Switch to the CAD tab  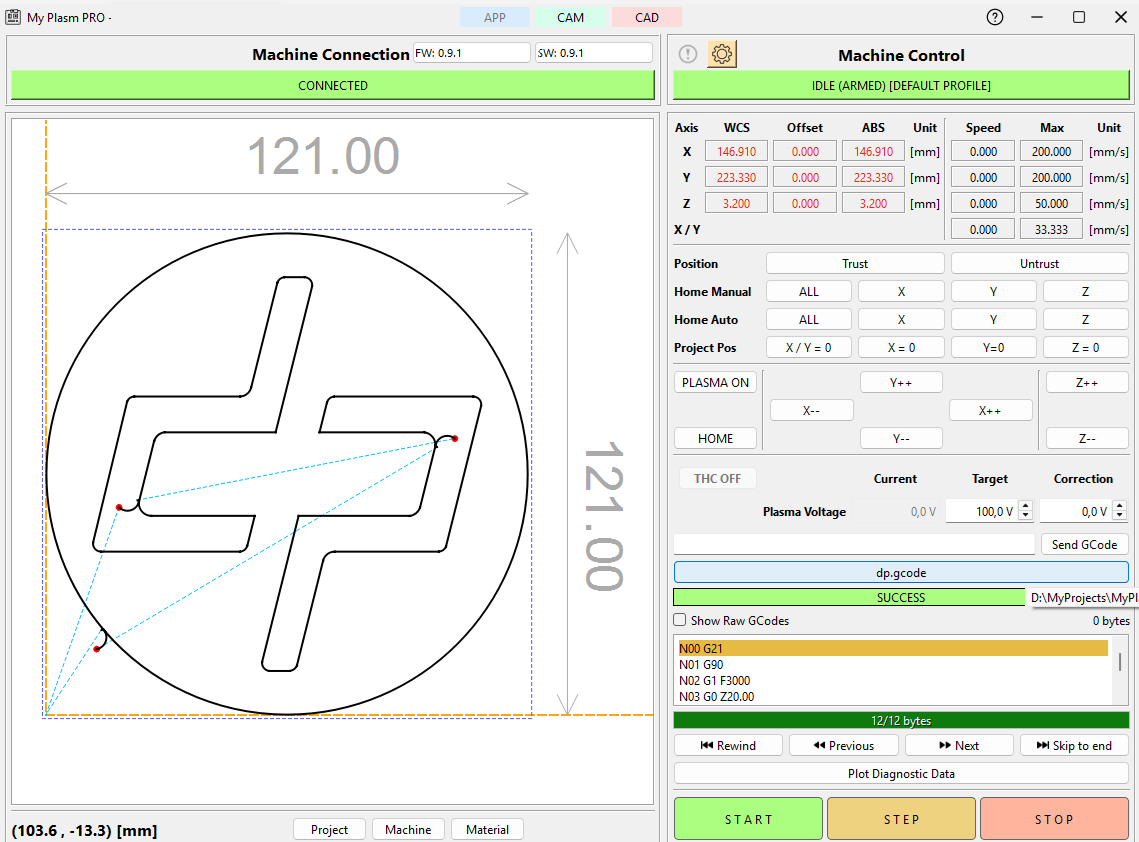pos(647,17)
